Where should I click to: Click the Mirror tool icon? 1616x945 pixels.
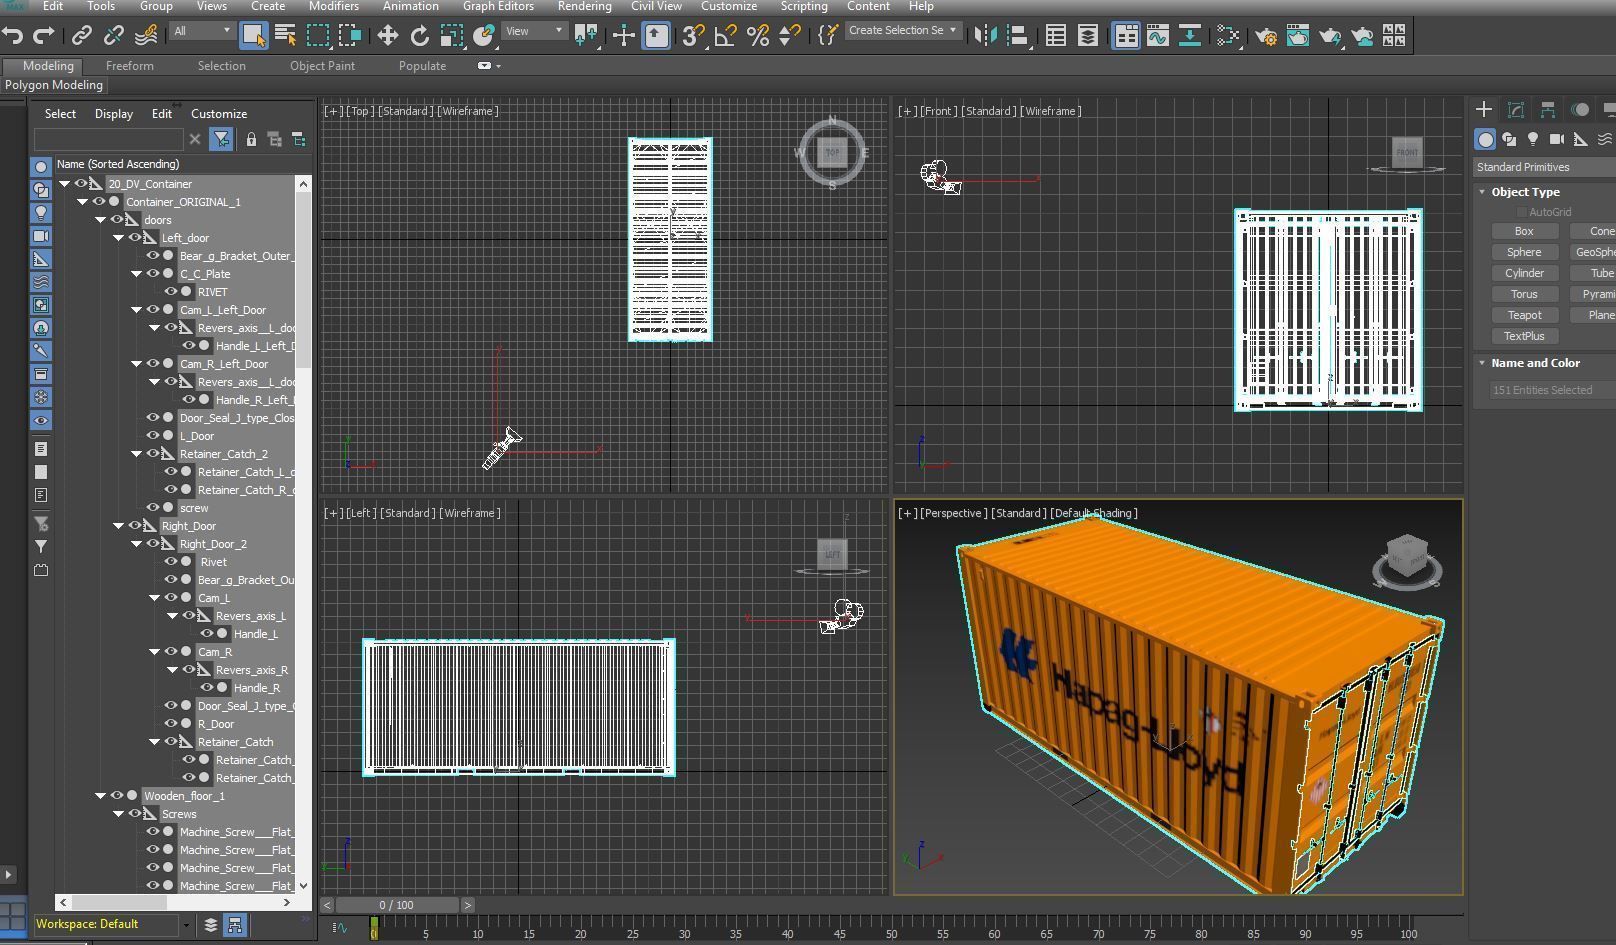point(985,36)
